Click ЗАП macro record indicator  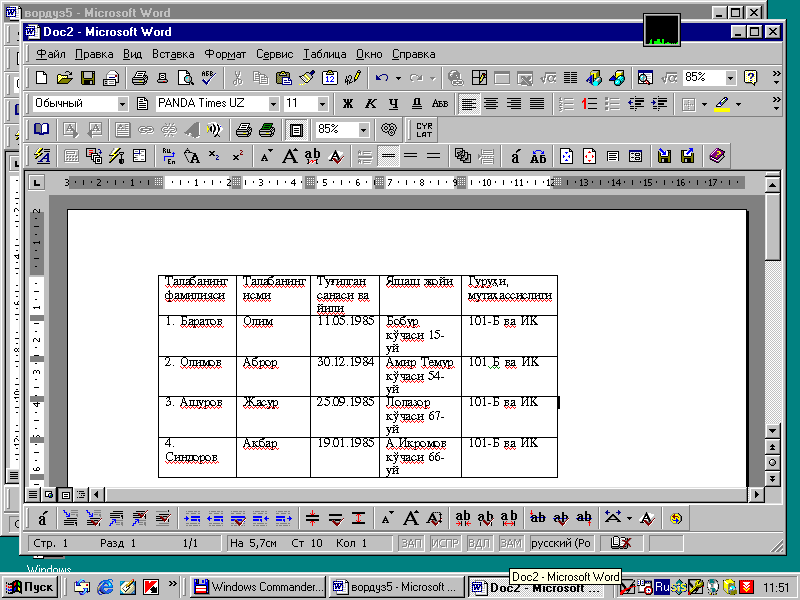pos(411,543)
